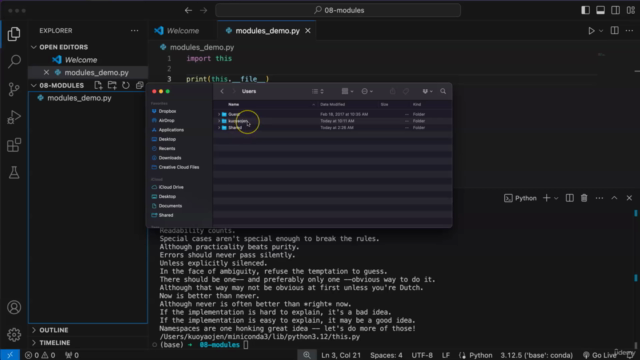This screenshot has height=360, width=640.
Task: Expand the TIMELINE section
Action: (34, 342)
